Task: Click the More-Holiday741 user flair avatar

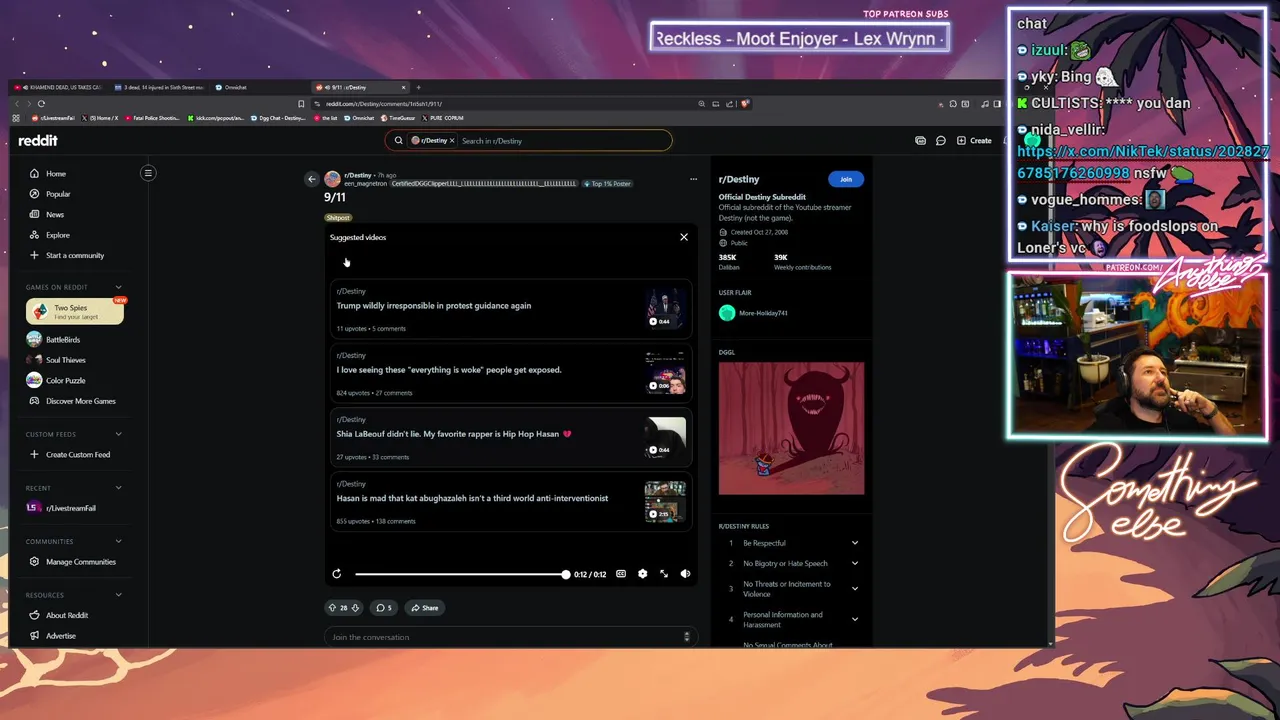Action: (727, 313)
